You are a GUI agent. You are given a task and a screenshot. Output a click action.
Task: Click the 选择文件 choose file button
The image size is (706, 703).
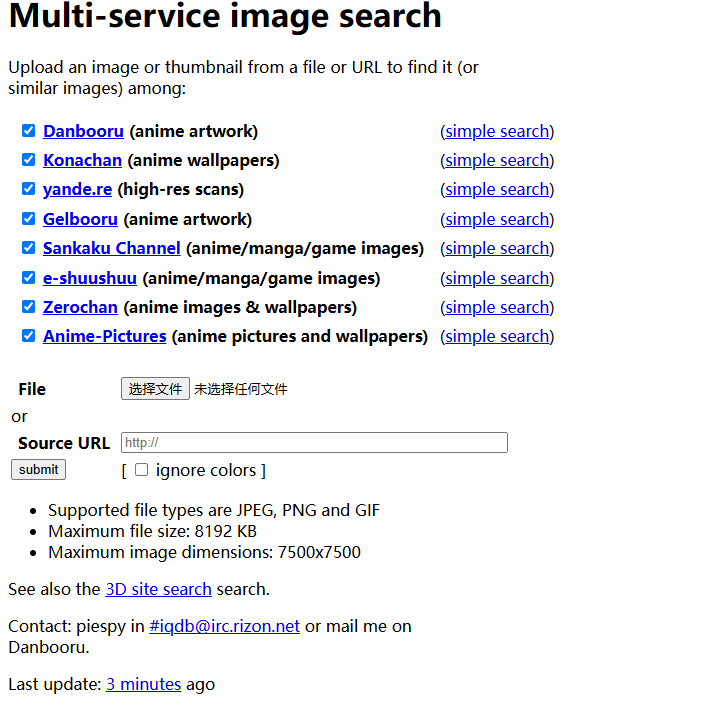155,389
